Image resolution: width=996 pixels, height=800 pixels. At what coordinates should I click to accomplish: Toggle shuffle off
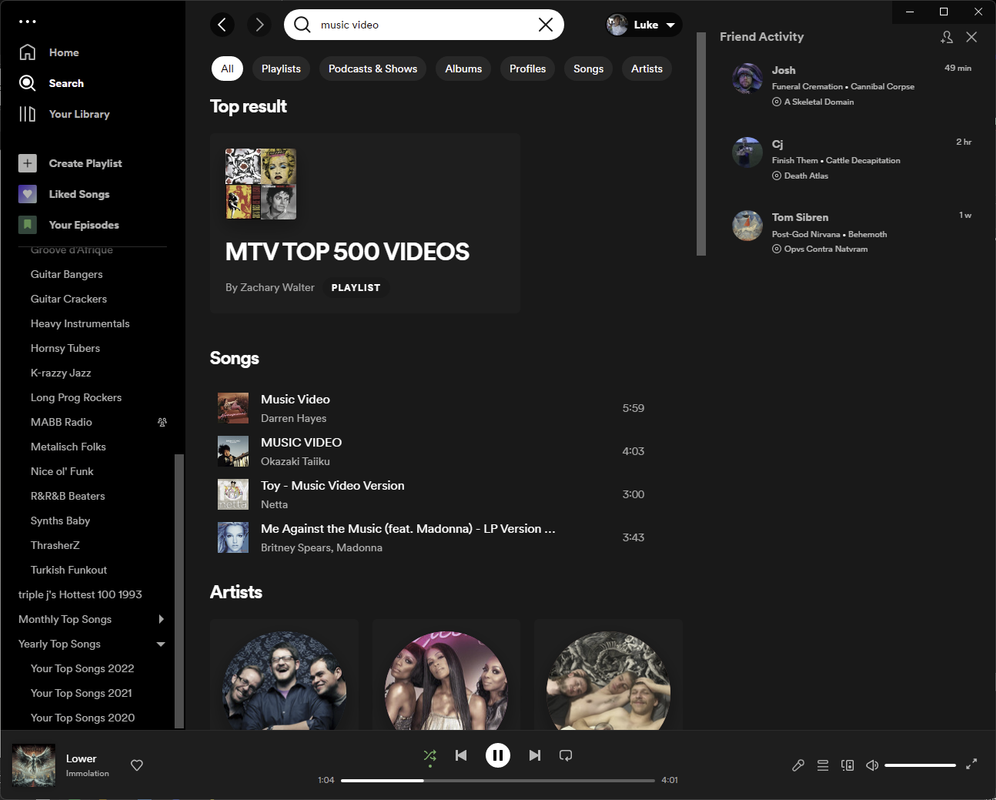(x=430, y=755)
